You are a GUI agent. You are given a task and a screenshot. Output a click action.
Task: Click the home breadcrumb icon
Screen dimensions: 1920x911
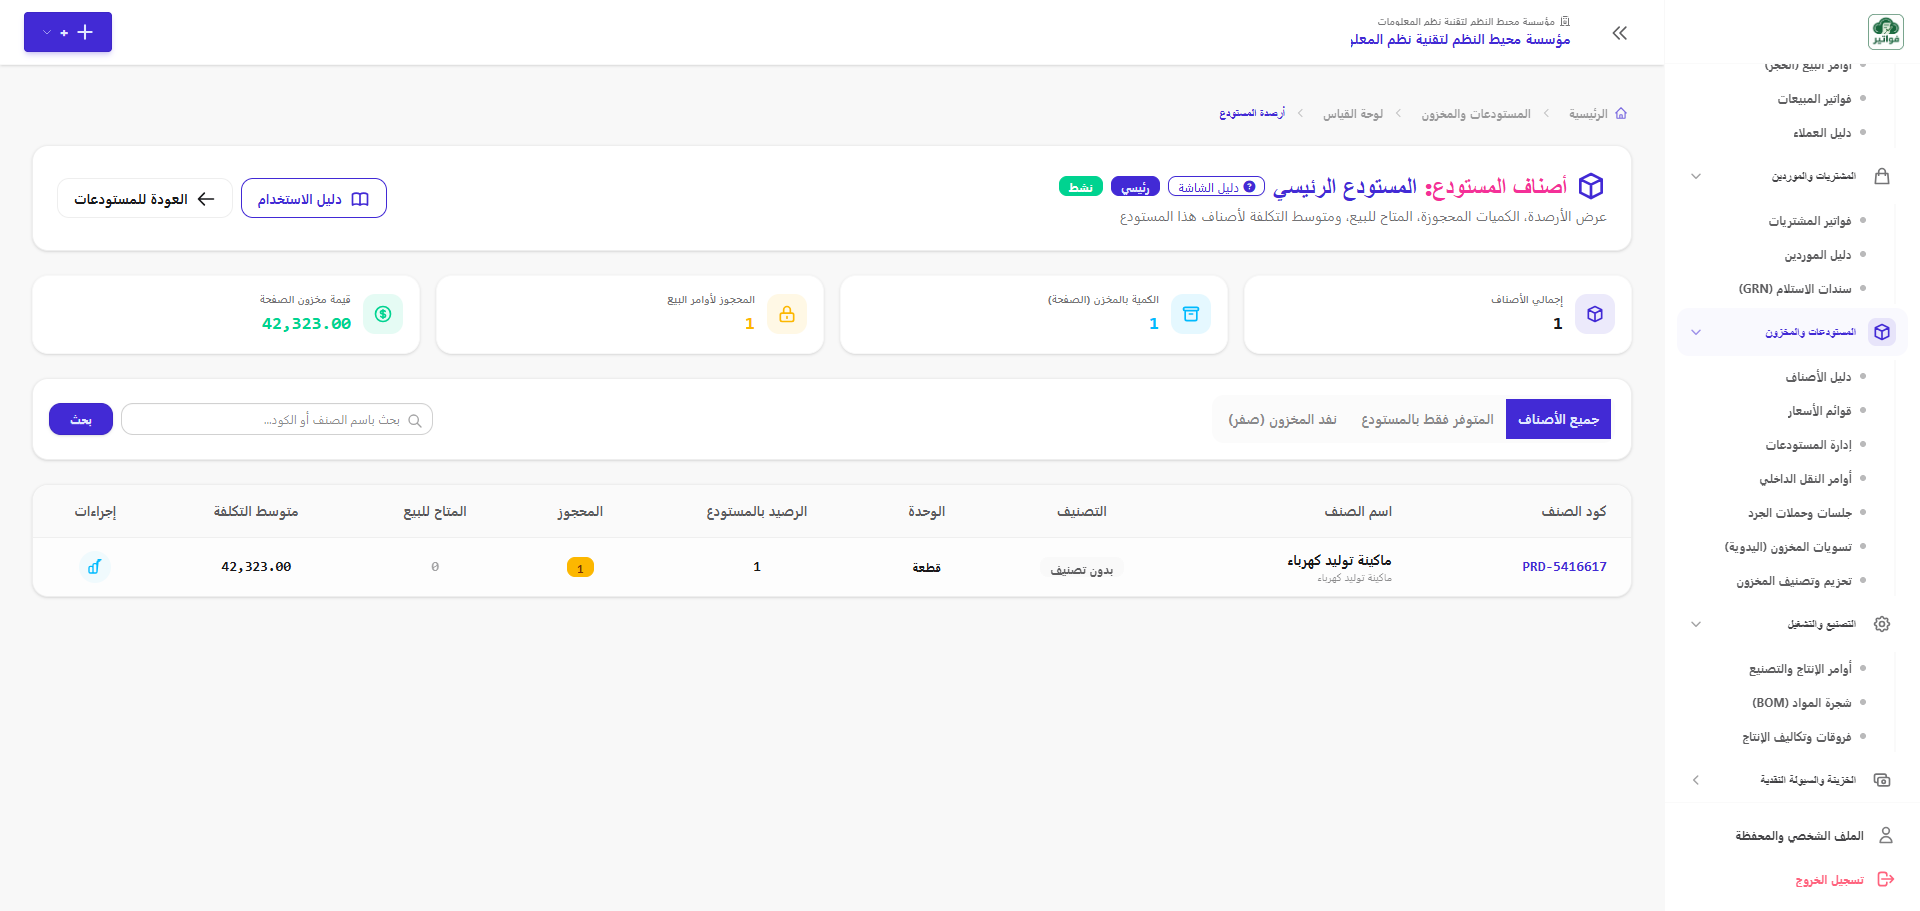click(x=1621, y=113)
